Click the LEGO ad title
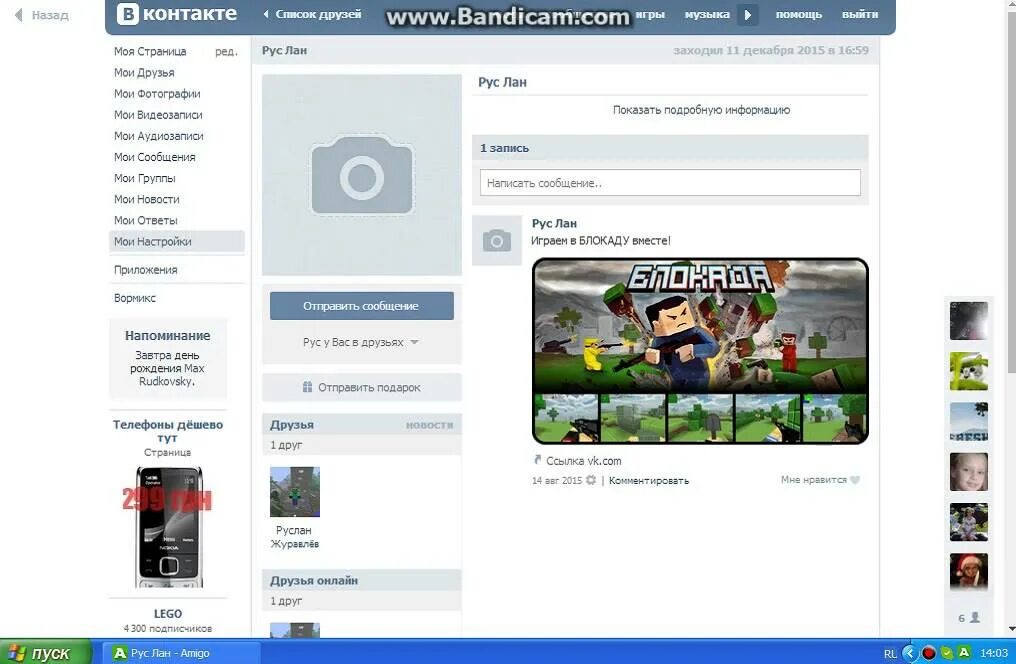 pyautogui.click(x=168, y=613)
